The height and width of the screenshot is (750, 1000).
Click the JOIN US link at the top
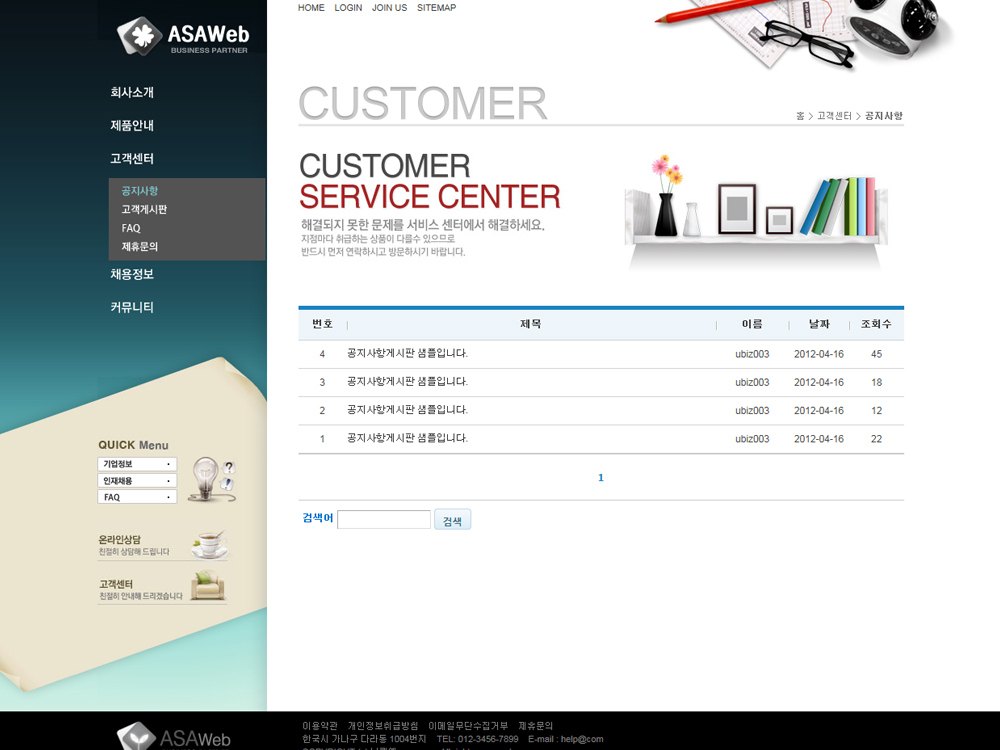389,8
